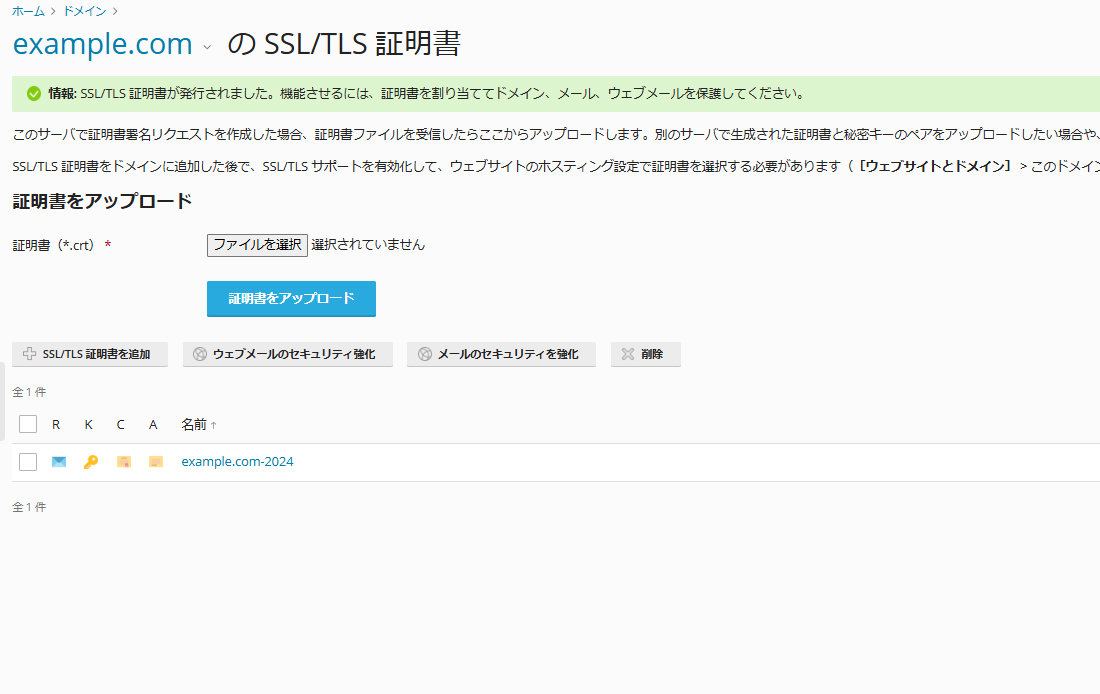
Task: Tick the select-all checkbox in the table header
Action: [x=28, y=424]
